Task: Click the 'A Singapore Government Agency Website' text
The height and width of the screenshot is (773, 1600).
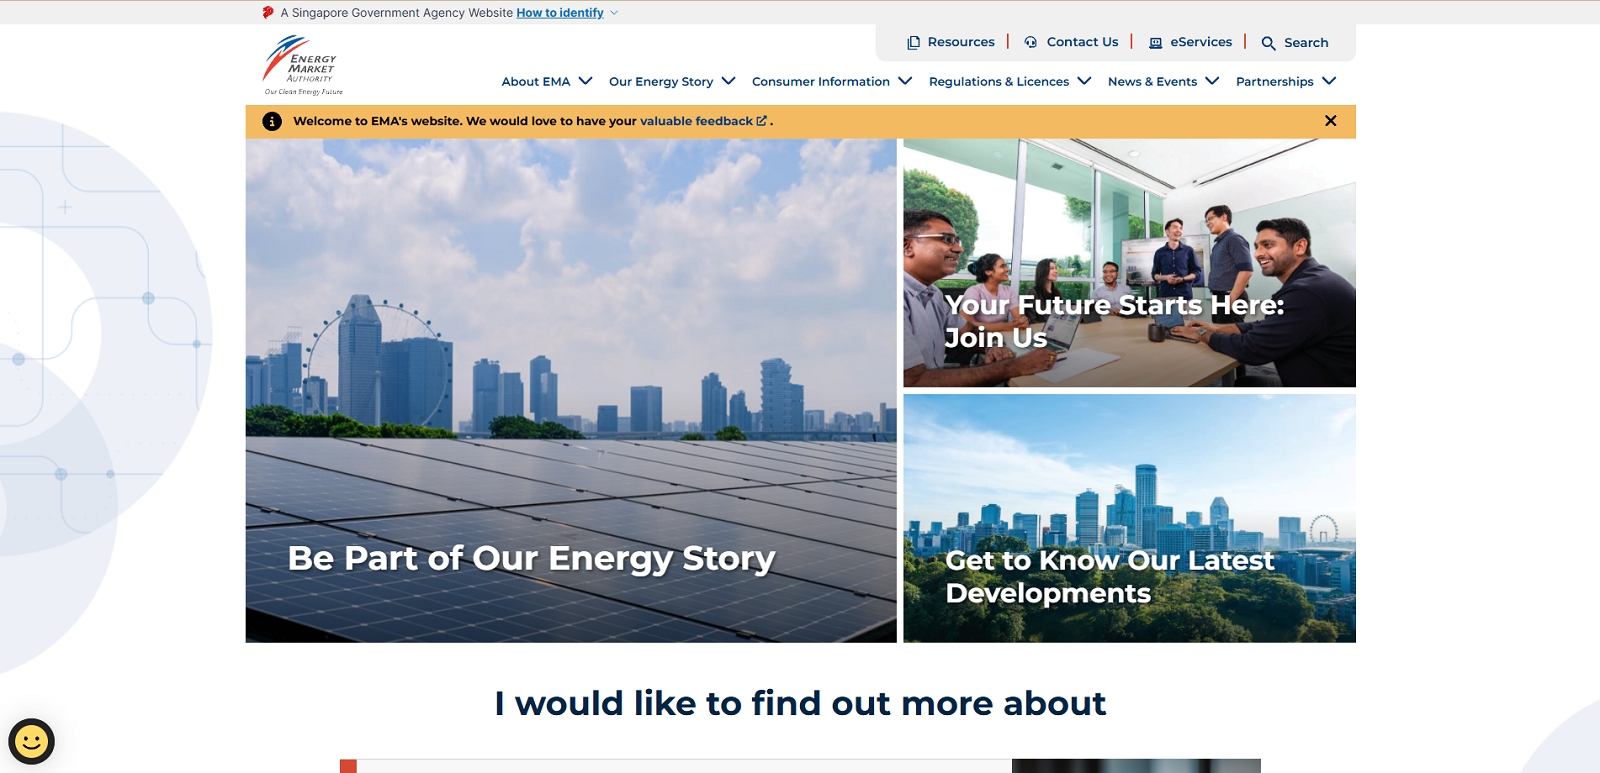Action: tap(397, 13)
